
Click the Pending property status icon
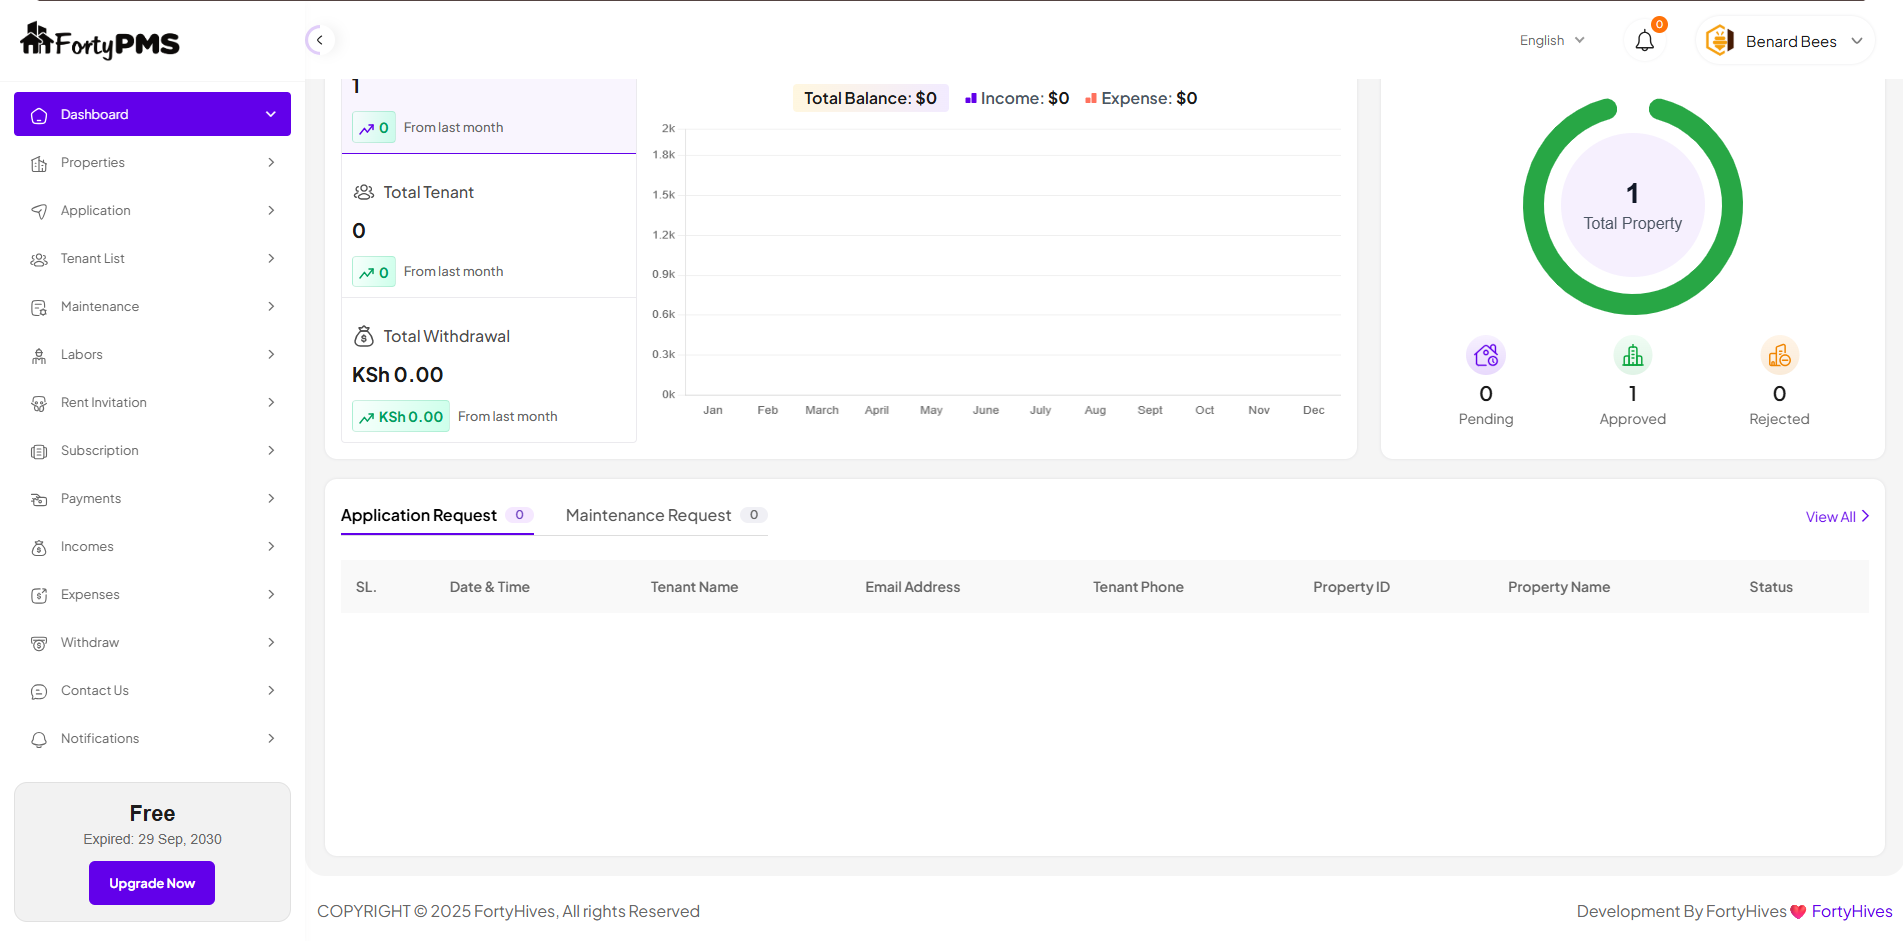pos(1485,356)
